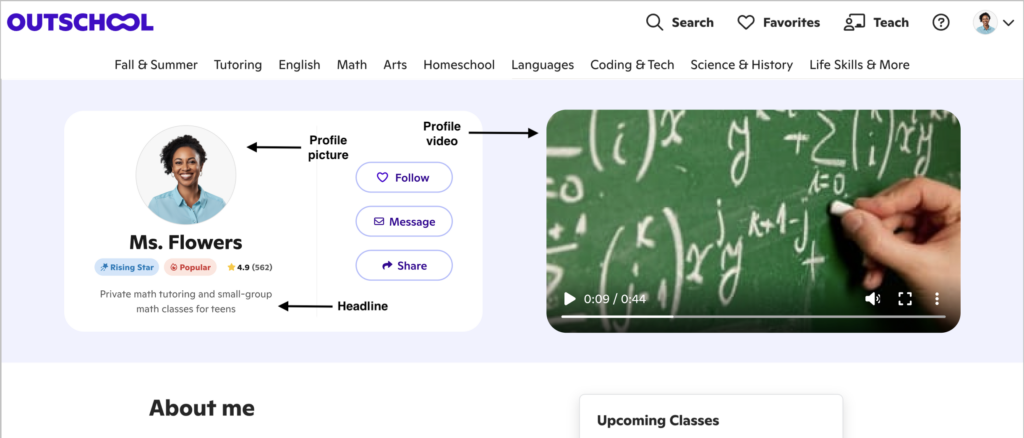Click Ms. Flowers' profile picture
Screen dimensions: 1024x438
coord(186,175)
